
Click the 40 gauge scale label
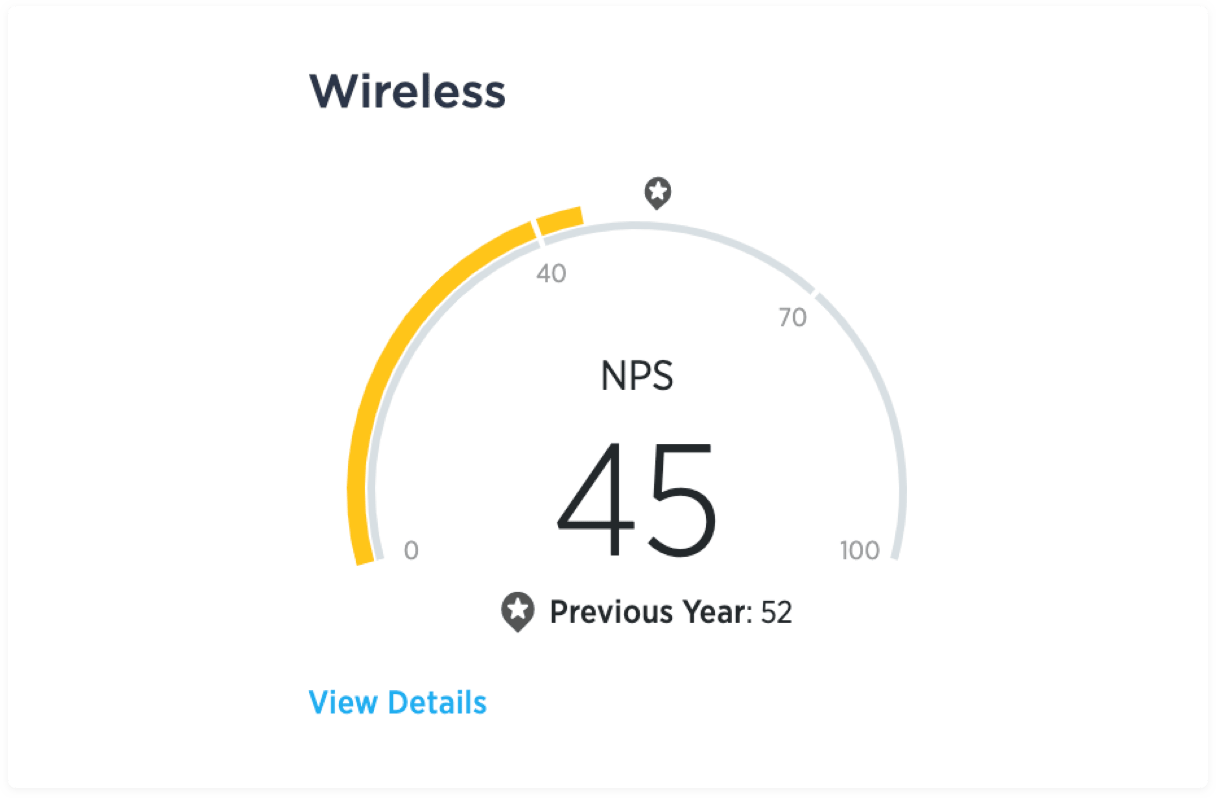point(551,273)
